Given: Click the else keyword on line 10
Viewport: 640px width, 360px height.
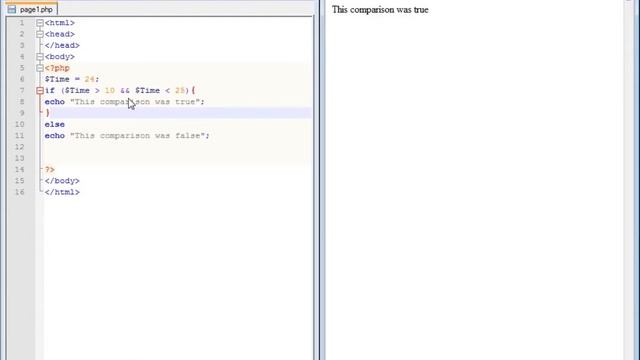Looking at the screenshot, I should click(55, 124).
